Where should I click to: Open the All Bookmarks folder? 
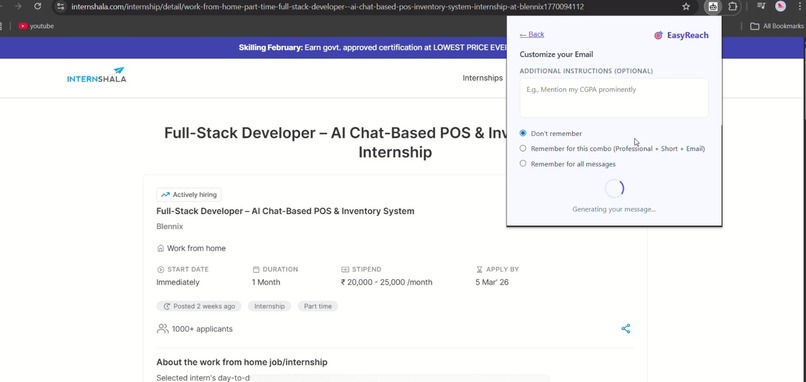pyautogui.click(x=777, y=26)
